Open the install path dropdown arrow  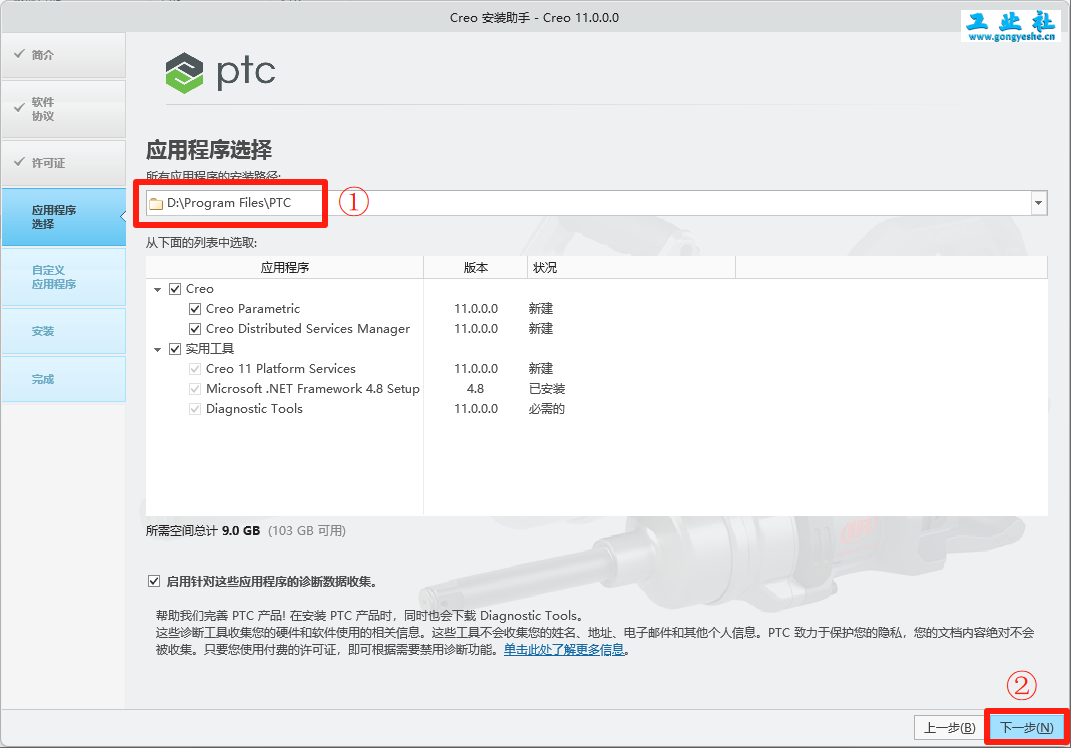tap(1038, 203)
